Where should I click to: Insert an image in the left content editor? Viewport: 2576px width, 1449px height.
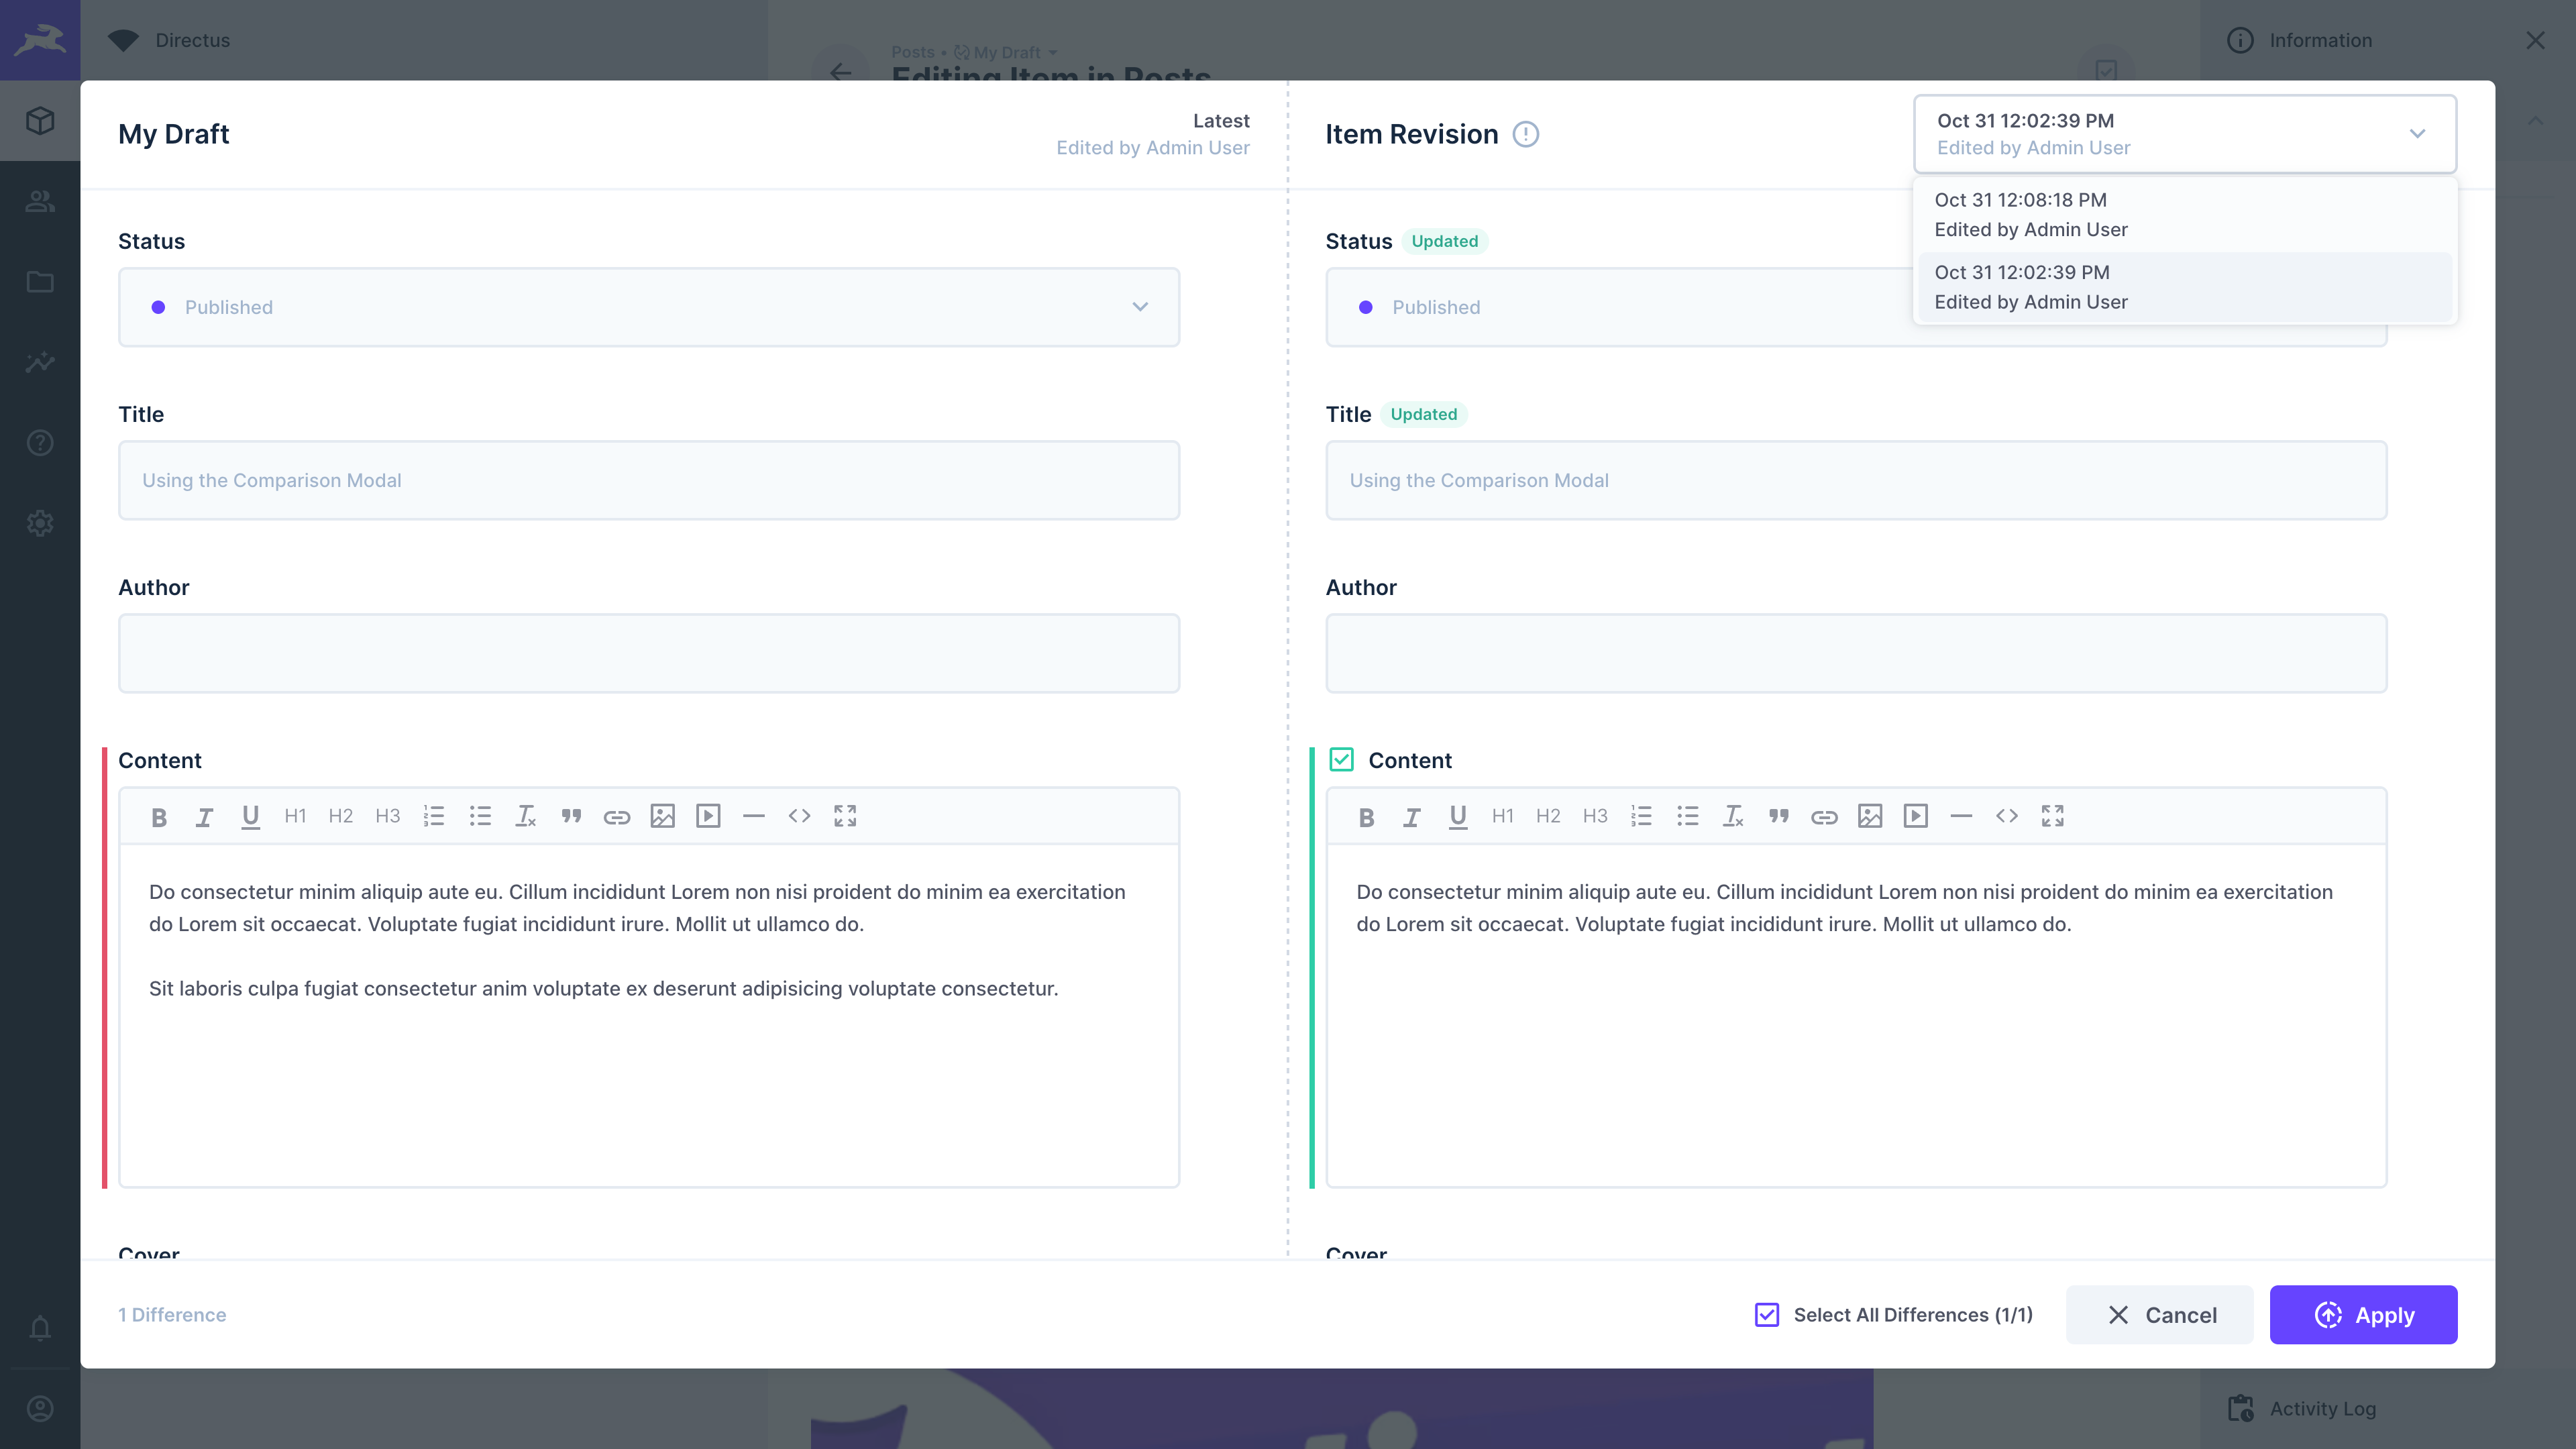pyautogui.click(x=662, y=816)
